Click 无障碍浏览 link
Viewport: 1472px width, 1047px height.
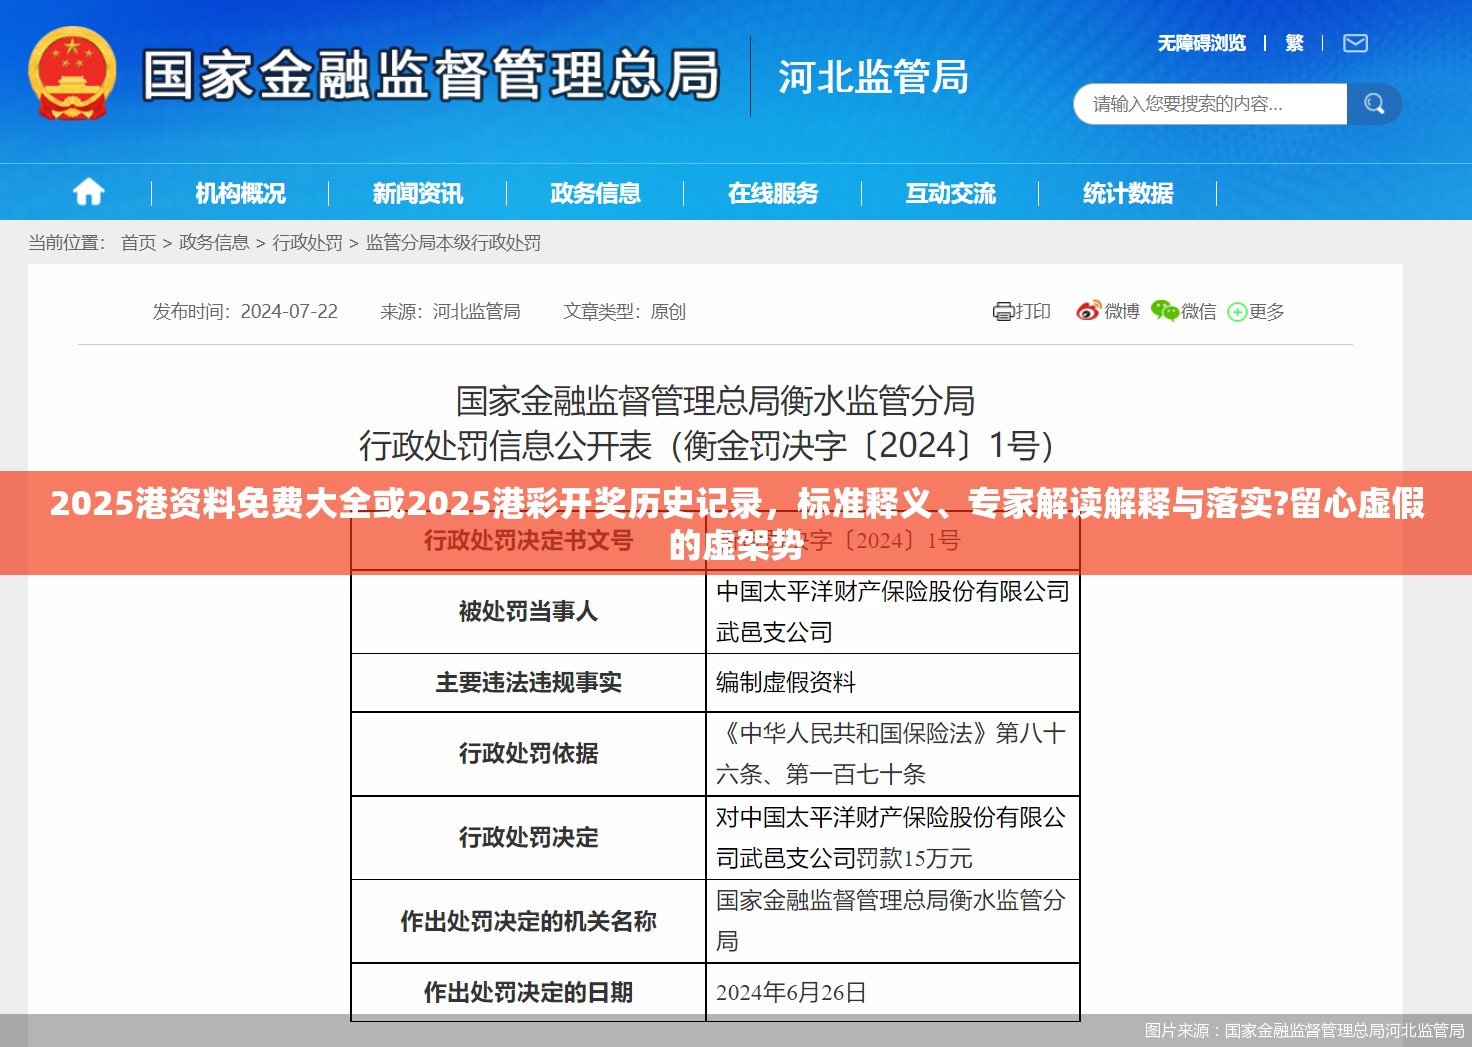[x=1201, y=43]
